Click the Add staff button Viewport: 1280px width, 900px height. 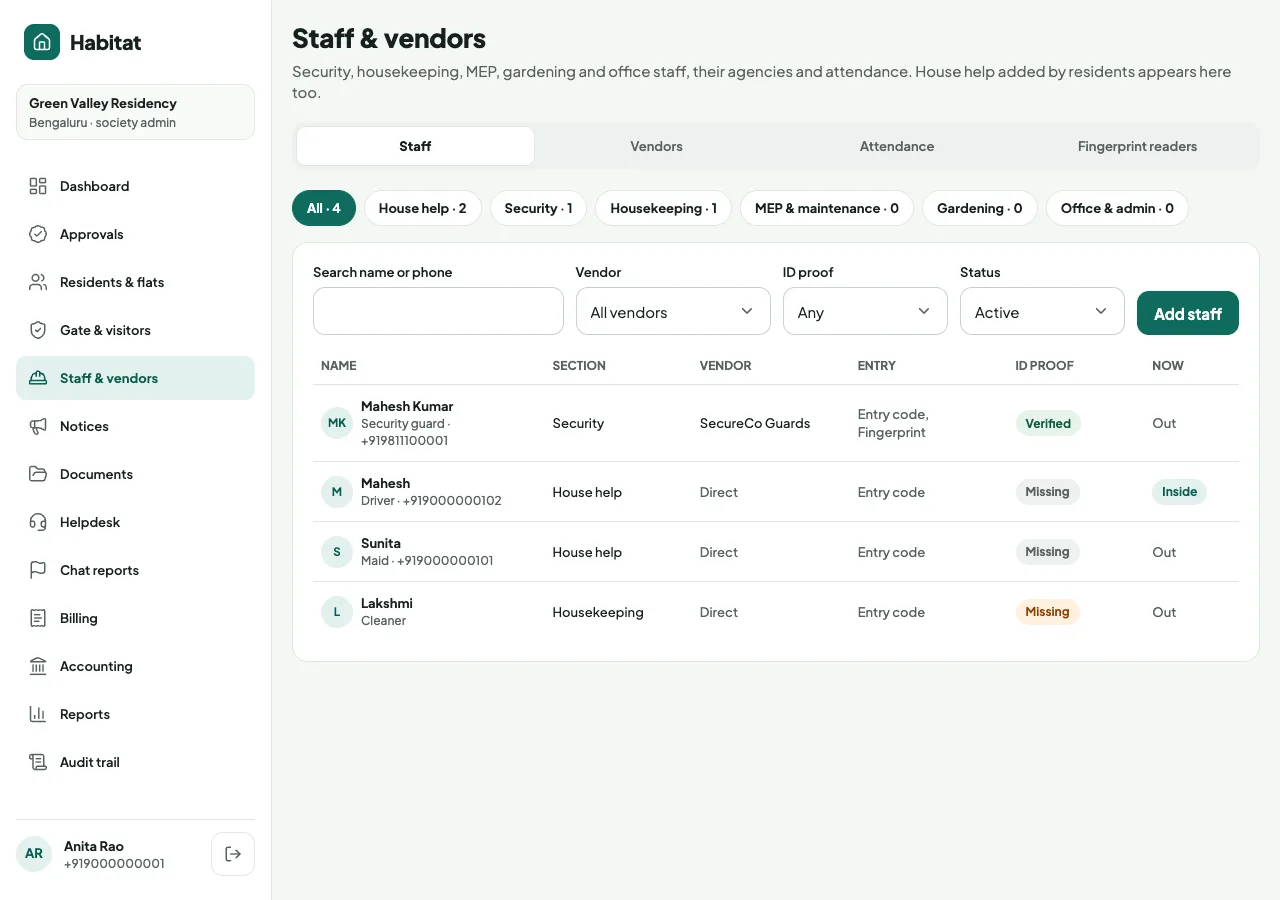1188,313
